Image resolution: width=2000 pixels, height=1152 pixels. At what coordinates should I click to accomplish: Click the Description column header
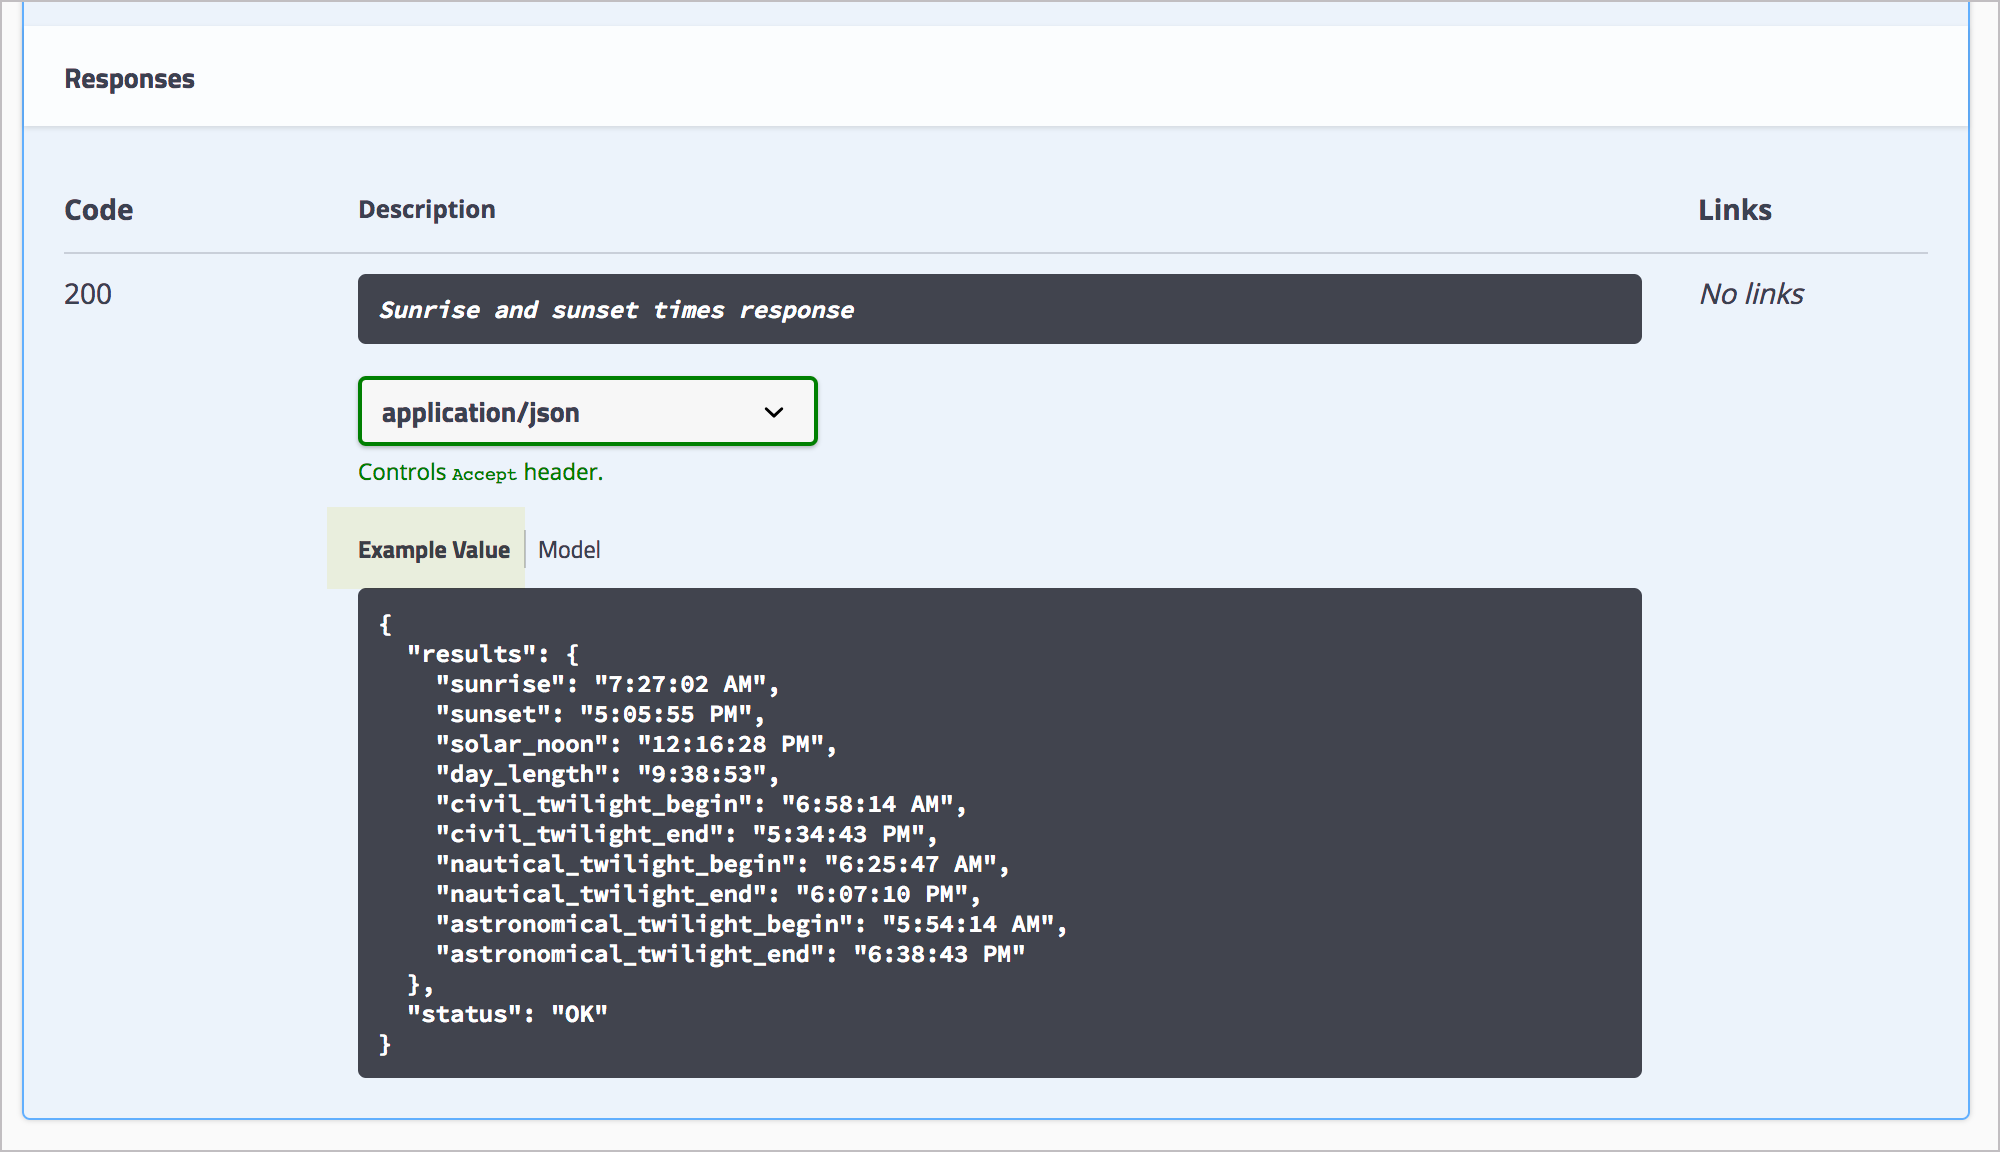coord(426,209)
